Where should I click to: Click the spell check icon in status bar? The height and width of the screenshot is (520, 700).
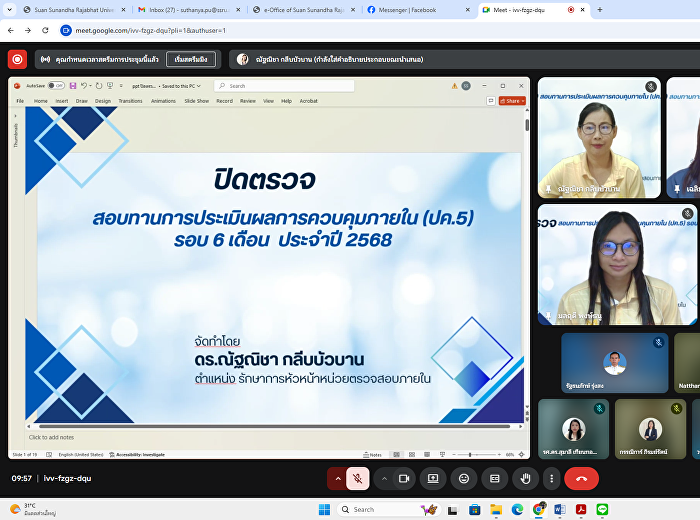click(x=49, y=455)
